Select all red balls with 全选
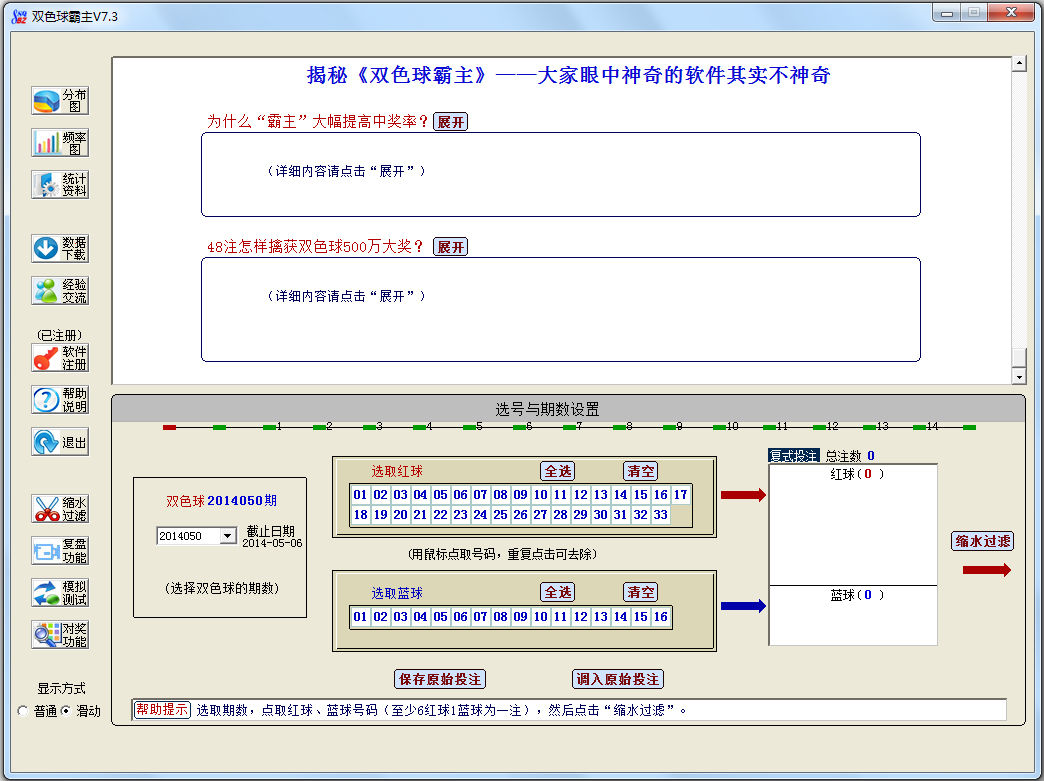1044x781 pixels. pyautogui.click(x=557, y=471)
